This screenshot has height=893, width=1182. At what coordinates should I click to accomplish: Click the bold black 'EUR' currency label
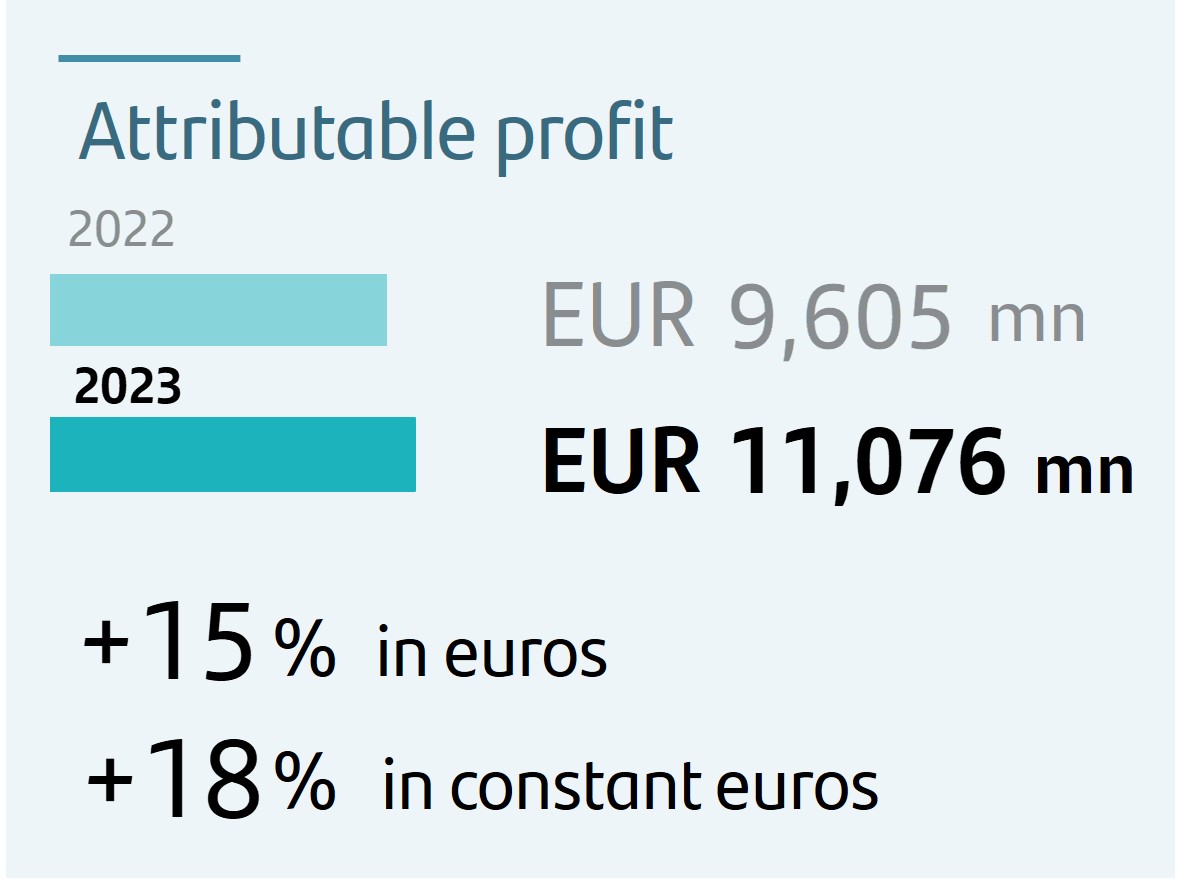pos(621,461)
